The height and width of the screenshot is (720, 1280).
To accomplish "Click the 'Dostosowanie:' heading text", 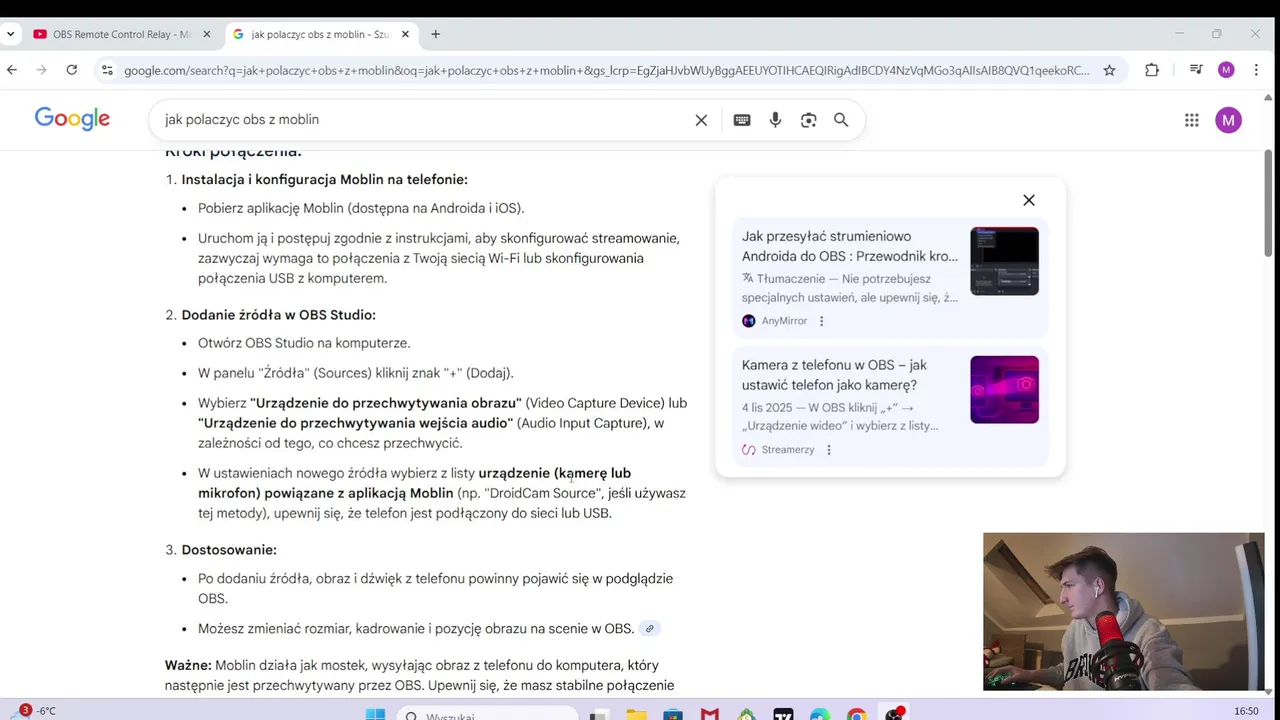I will point(229,550).
